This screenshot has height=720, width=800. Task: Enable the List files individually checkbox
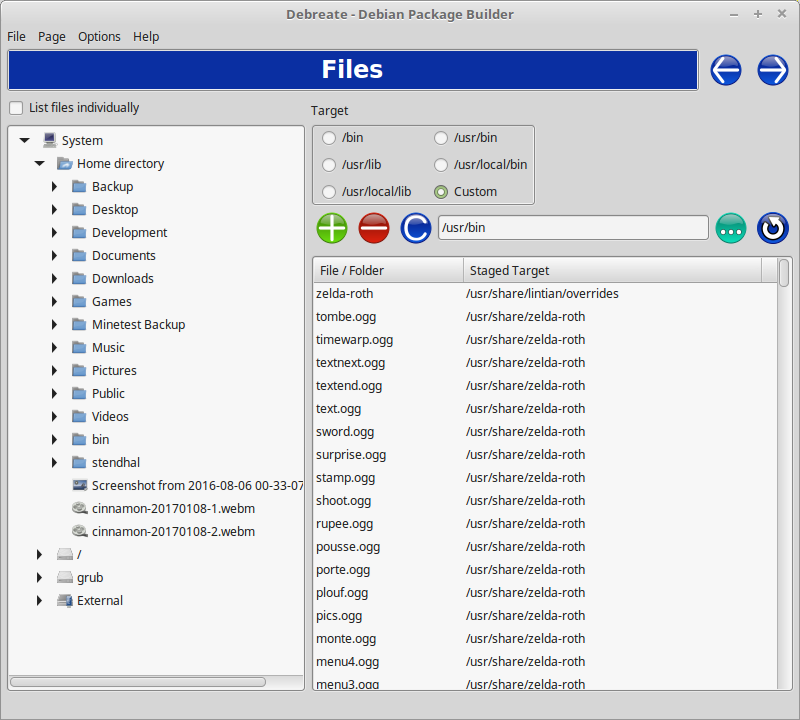coord(16,107)
